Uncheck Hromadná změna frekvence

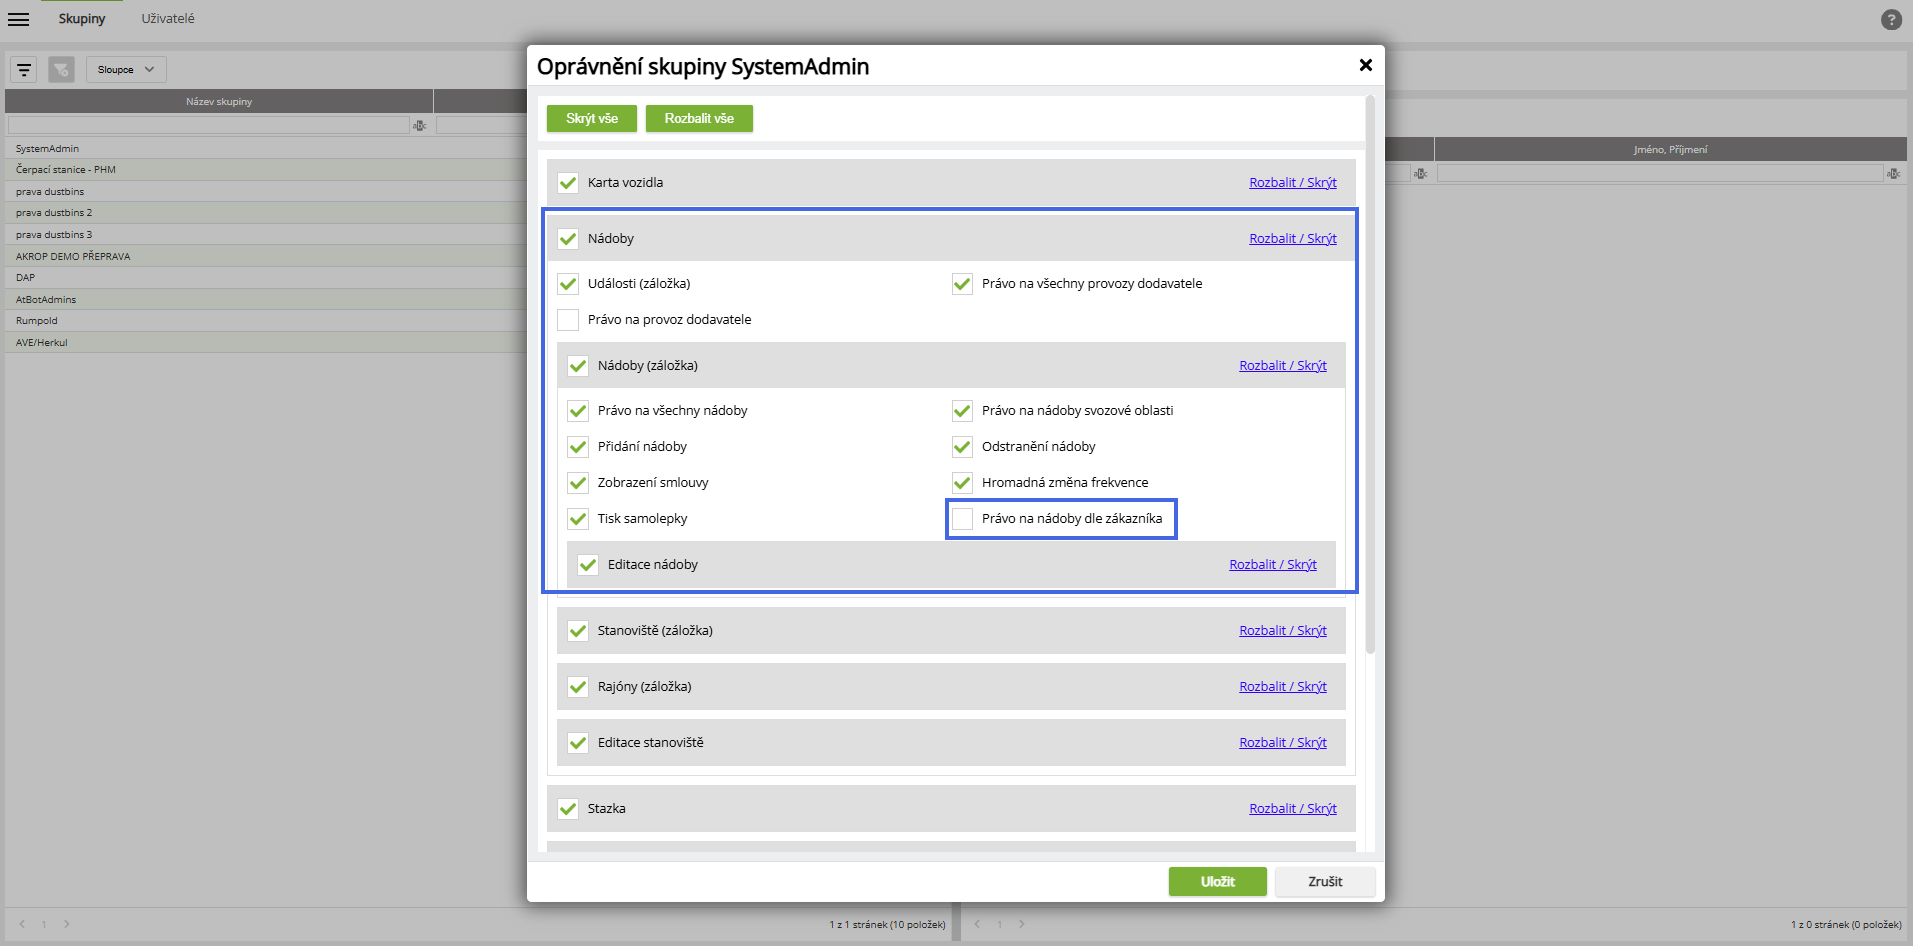pyautogui.click(x=962, y=483)
